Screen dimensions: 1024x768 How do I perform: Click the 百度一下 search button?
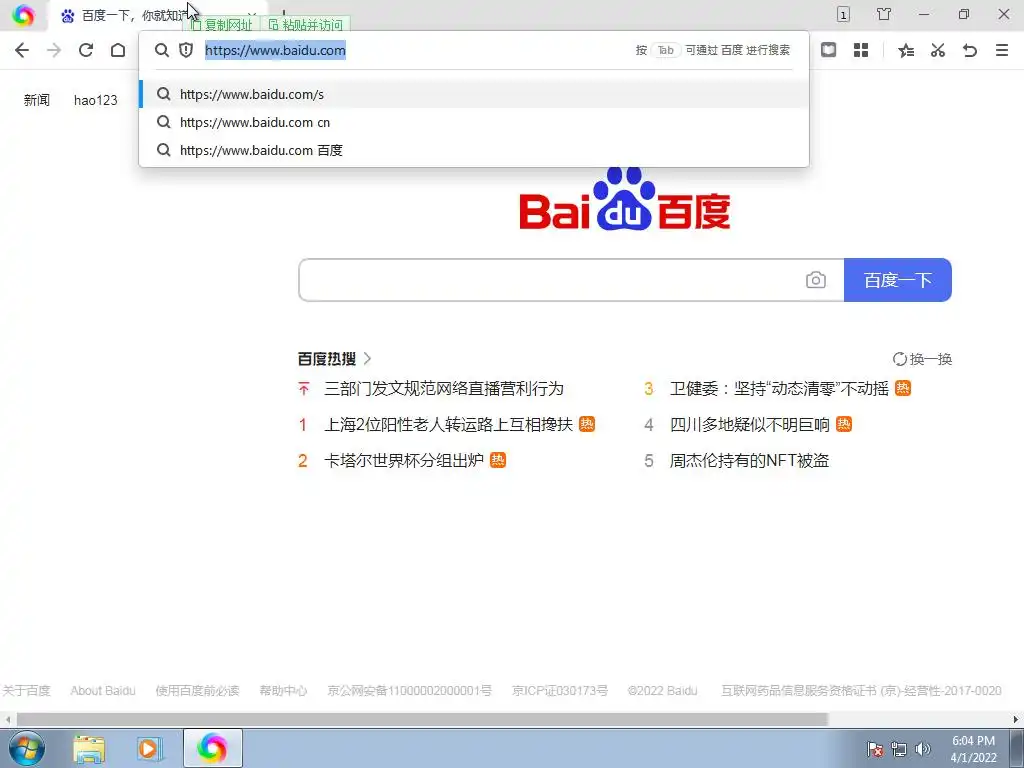898,280
